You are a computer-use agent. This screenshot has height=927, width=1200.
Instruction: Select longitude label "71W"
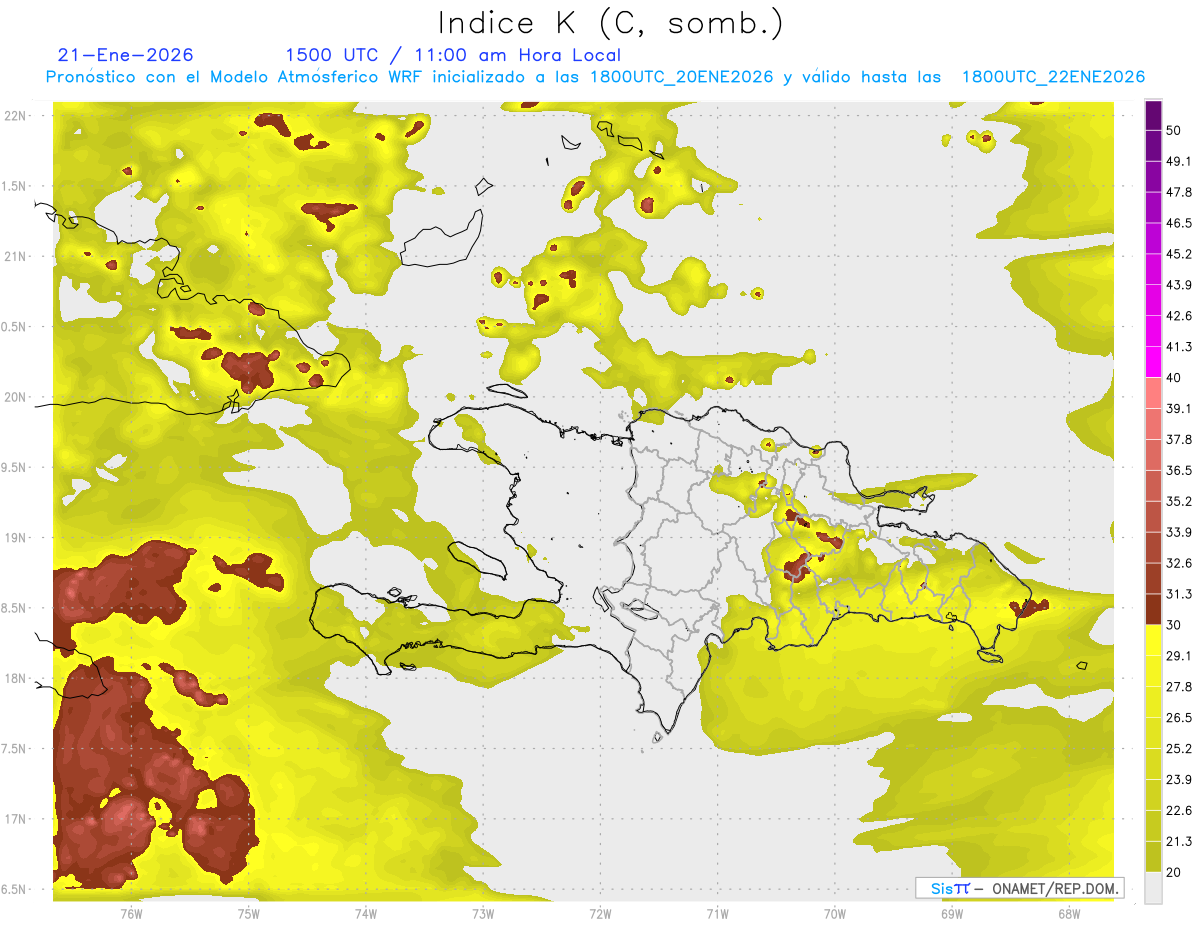click(x=717, y=913)
